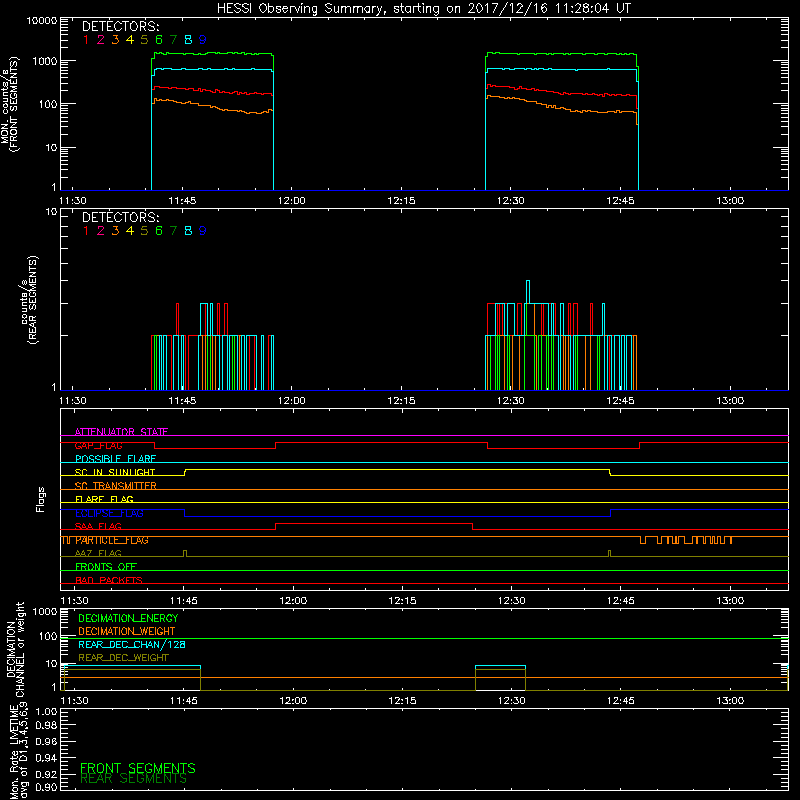
Task: Click the 12:00 time label under front-segments plot
Action: click(292, 201)
